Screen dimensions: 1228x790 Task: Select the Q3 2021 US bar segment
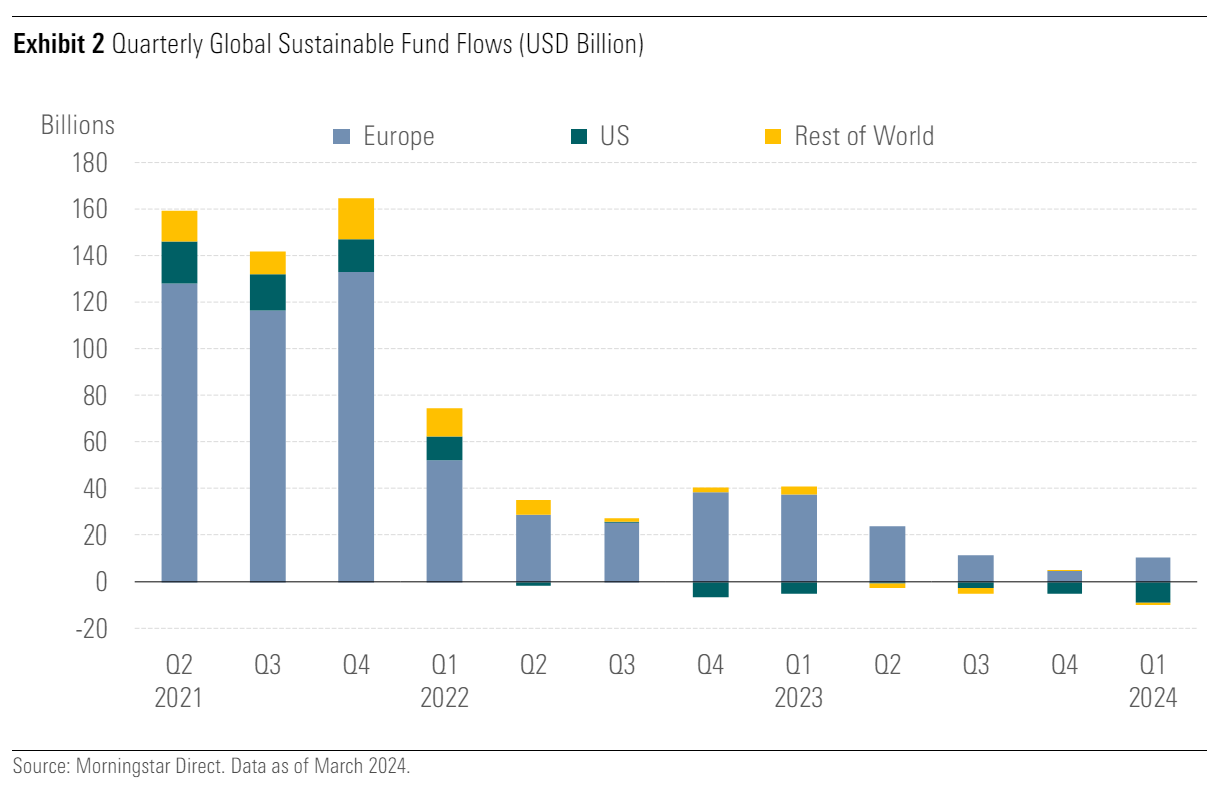tap(267, 292)
